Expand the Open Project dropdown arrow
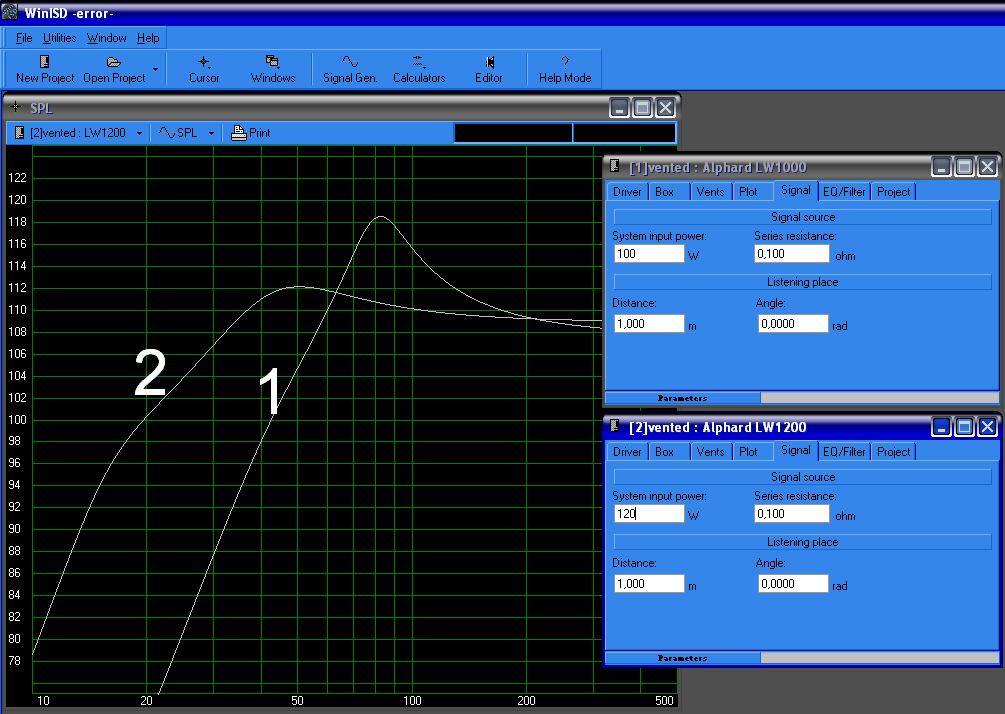Viewport: 1005px width, 714px height. pyautogui.click(x=155, y=70)
